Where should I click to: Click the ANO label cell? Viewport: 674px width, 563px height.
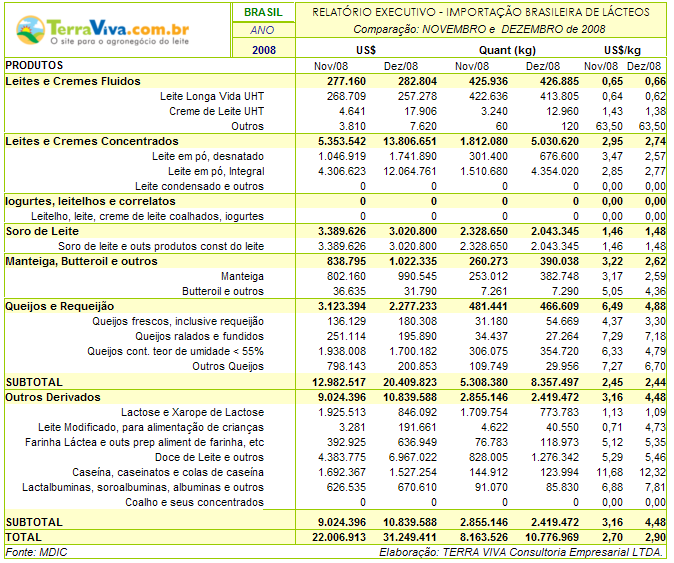pos(262,30)
